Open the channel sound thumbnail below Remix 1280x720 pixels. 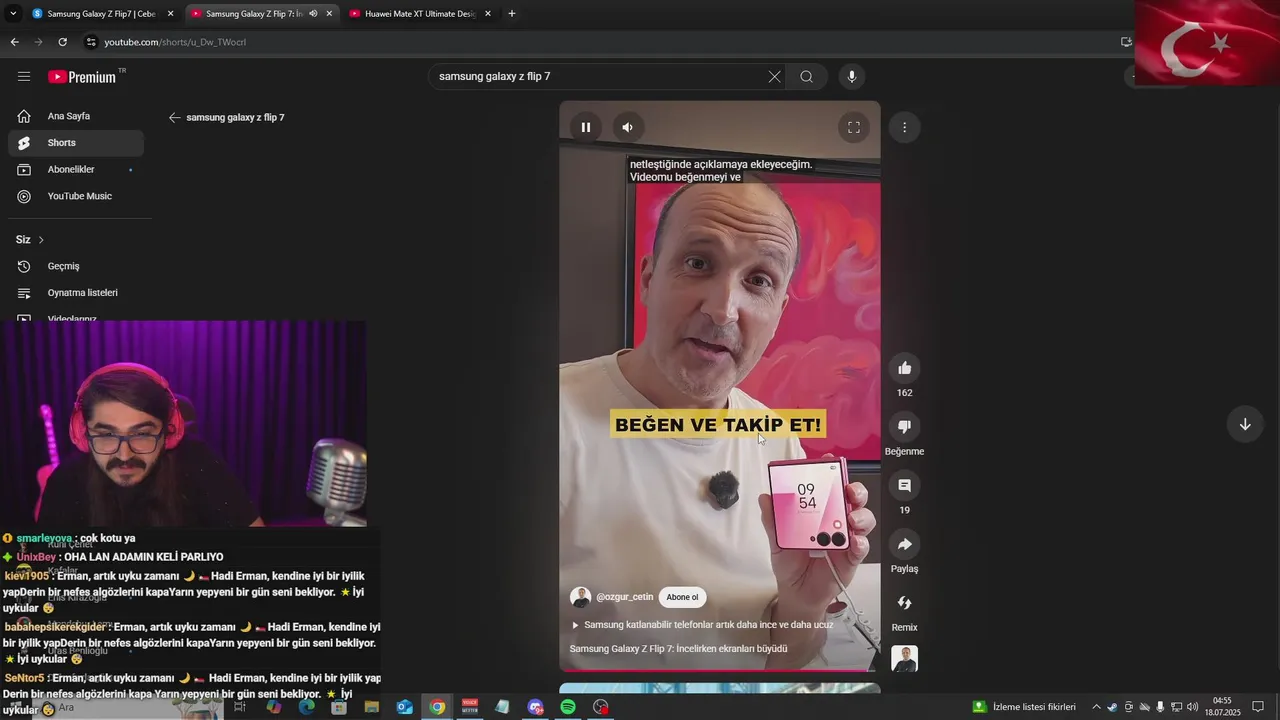(905, 659)
